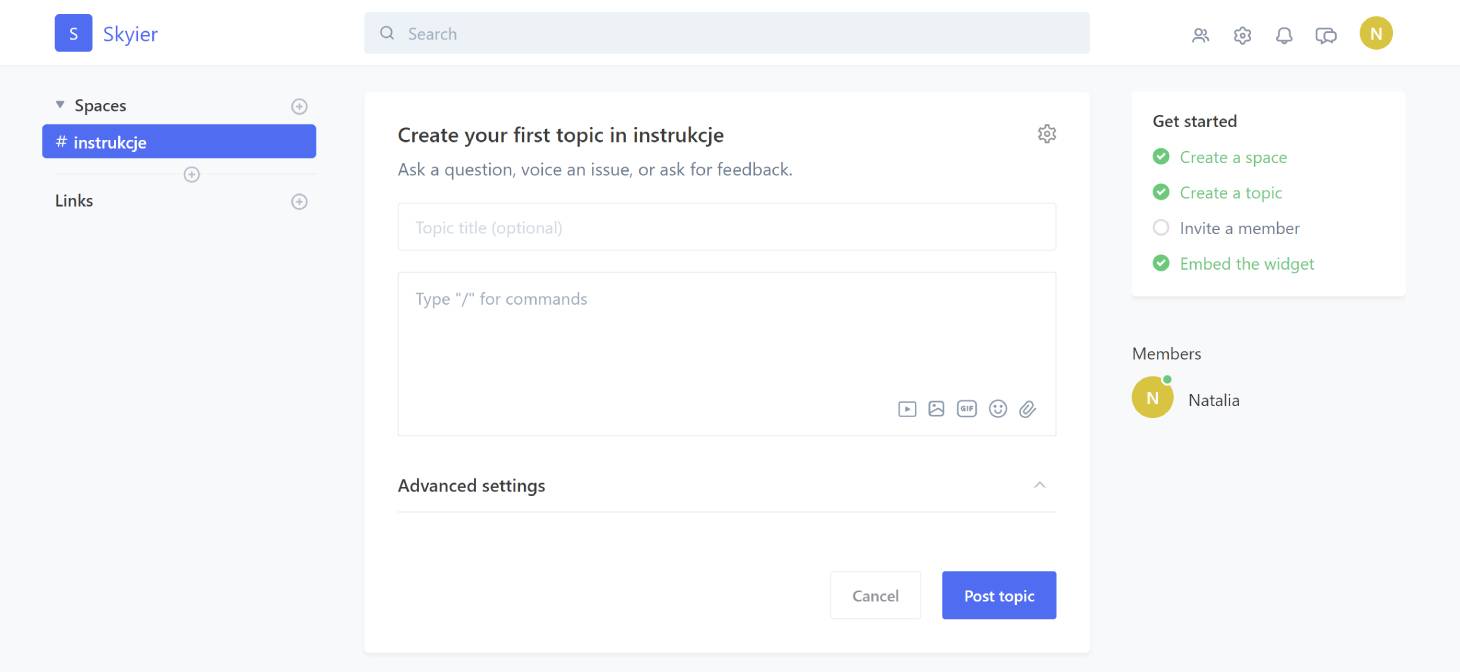Open the user profile avatar menu
The width and height of the screenshot is (1460, 672).
click(1376, 34)
